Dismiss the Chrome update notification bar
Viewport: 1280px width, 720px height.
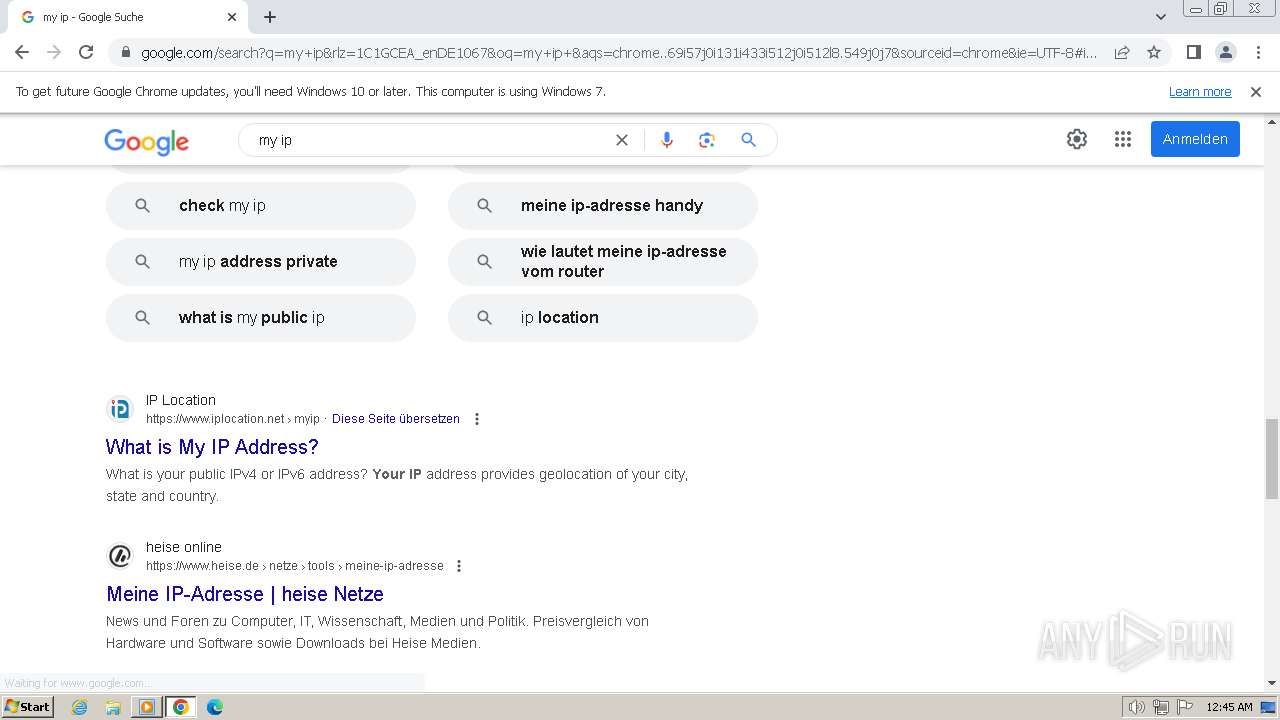pyautogui.click(x=1256, y=92)
